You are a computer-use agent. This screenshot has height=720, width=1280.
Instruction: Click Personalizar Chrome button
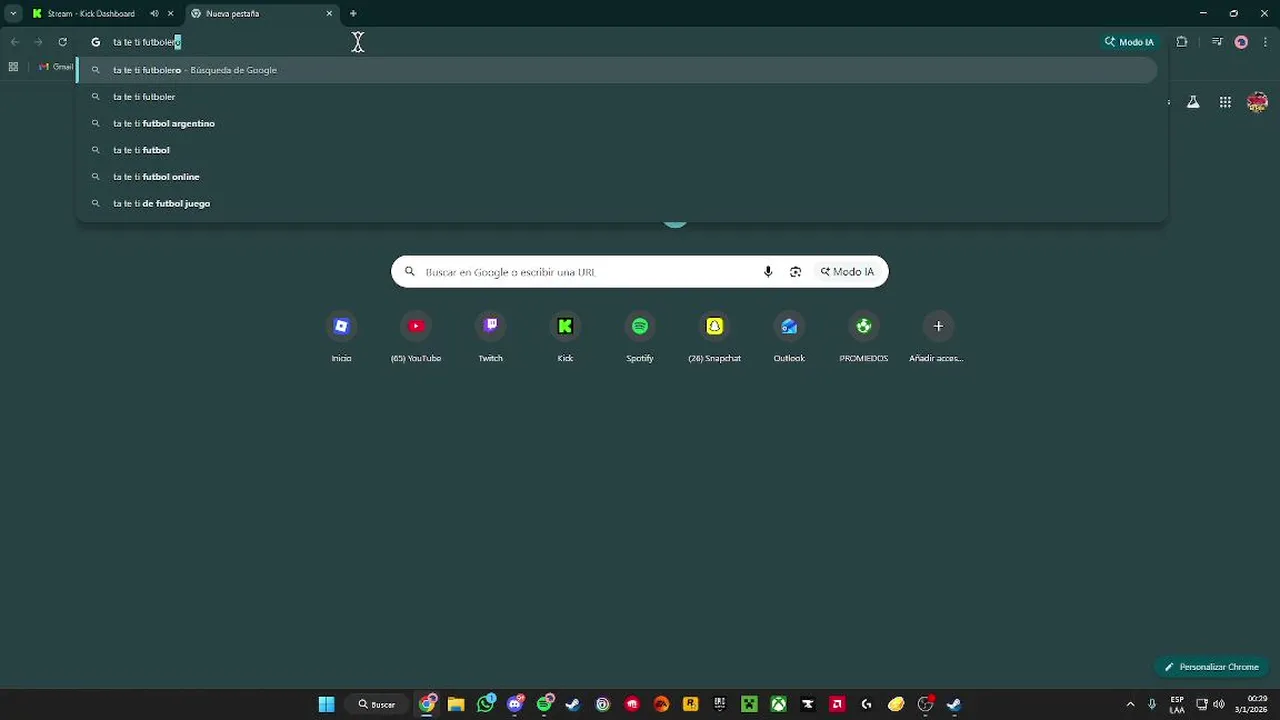[x=1211, y=667]
